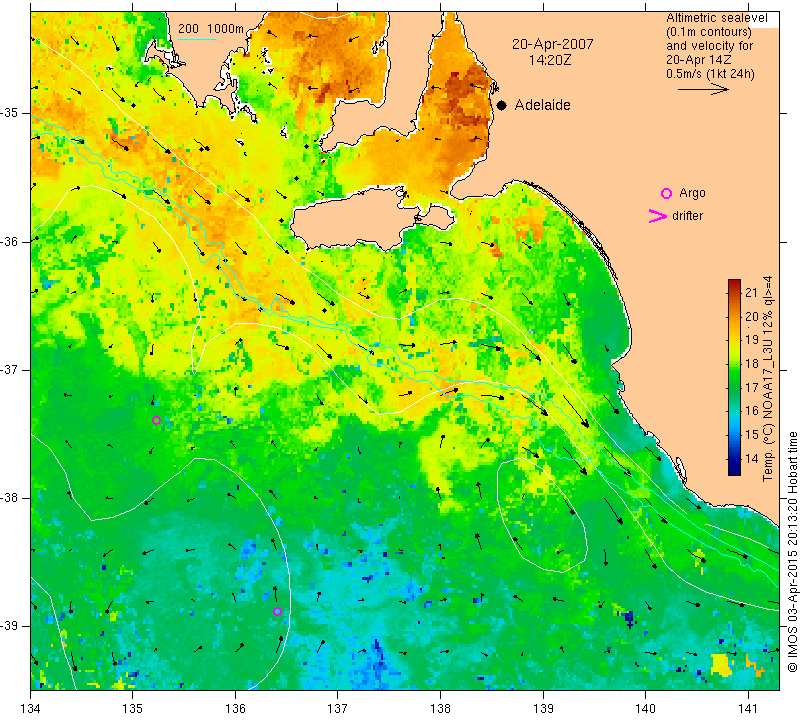This screenshot has width=800, height=720.
Task: Click the magenta drifter symbol in the legend
Action: 658,216
